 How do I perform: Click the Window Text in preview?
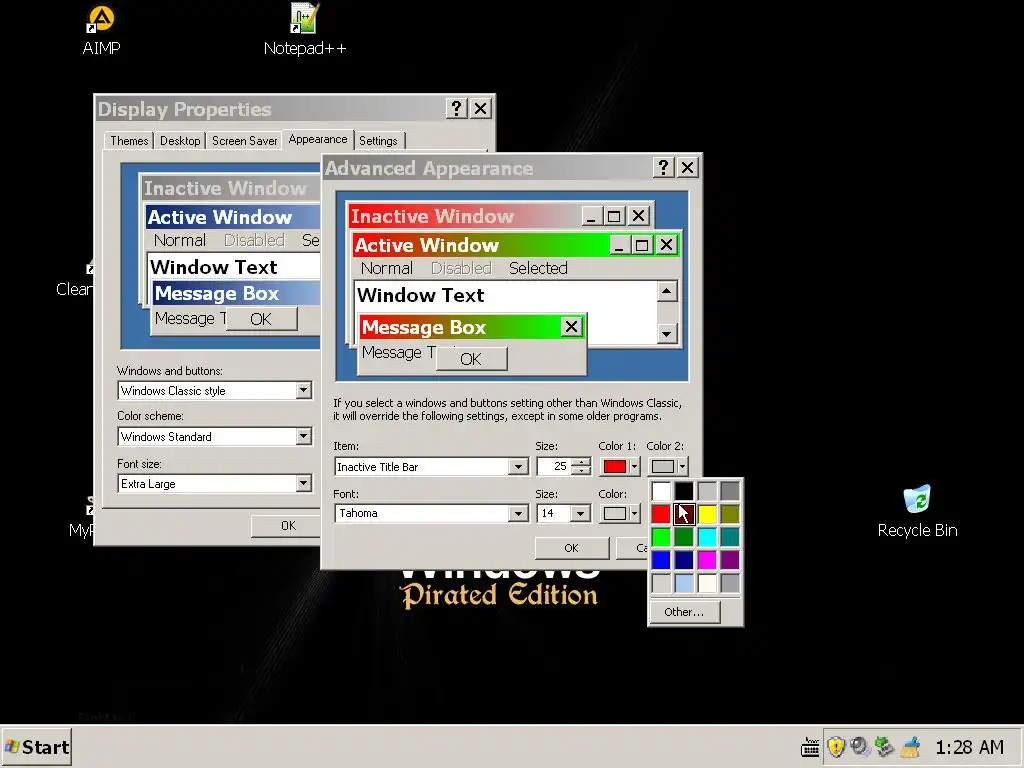(x=421, y=295)
